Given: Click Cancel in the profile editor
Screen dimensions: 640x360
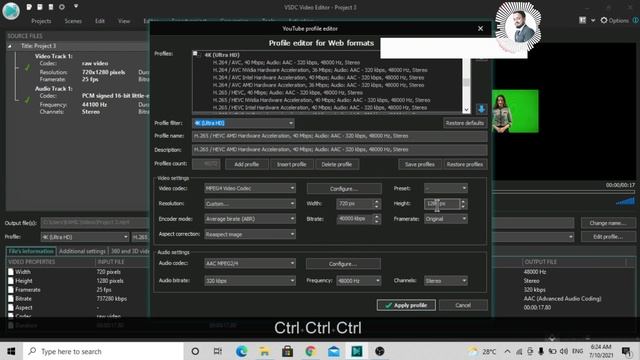Looking at the screenshot, I should point(463,305).
